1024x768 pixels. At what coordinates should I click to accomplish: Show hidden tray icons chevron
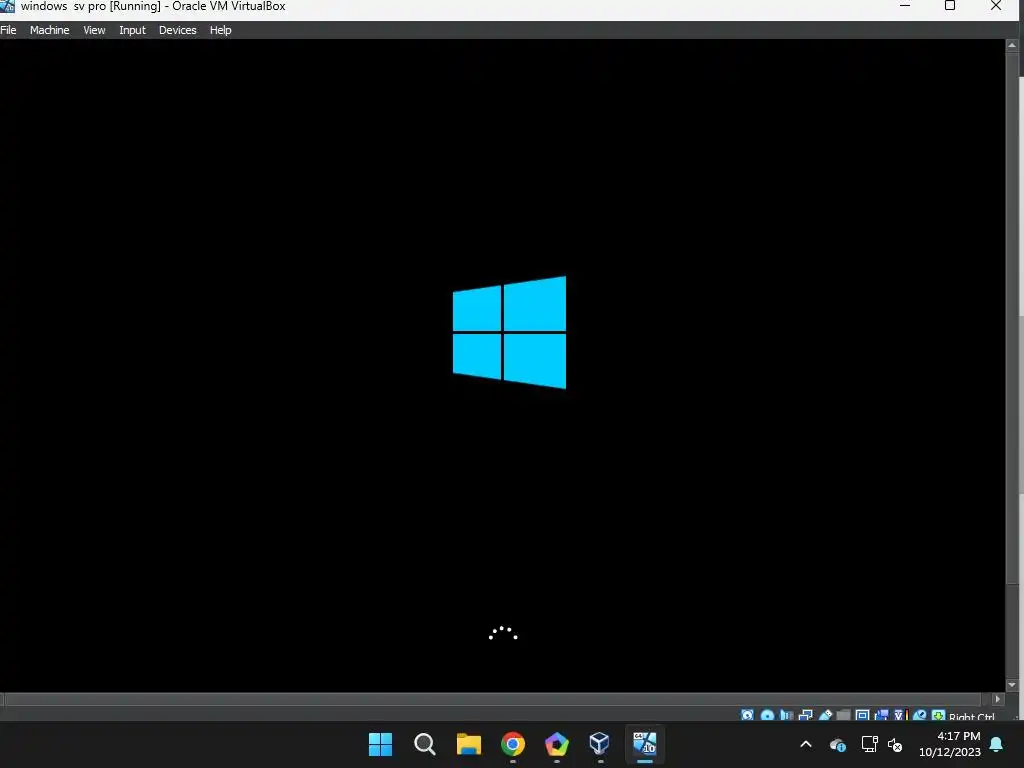click(806, 744)
